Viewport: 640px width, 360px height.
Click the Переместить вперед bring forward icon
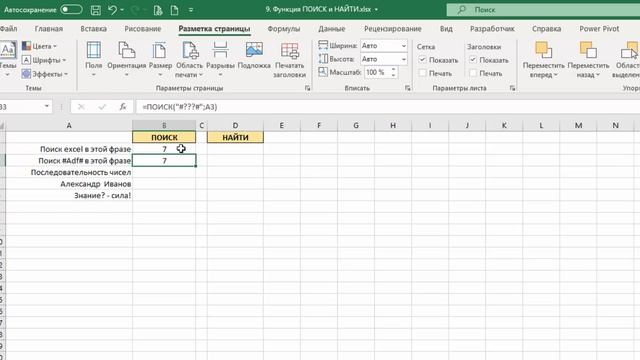point(543,50)
